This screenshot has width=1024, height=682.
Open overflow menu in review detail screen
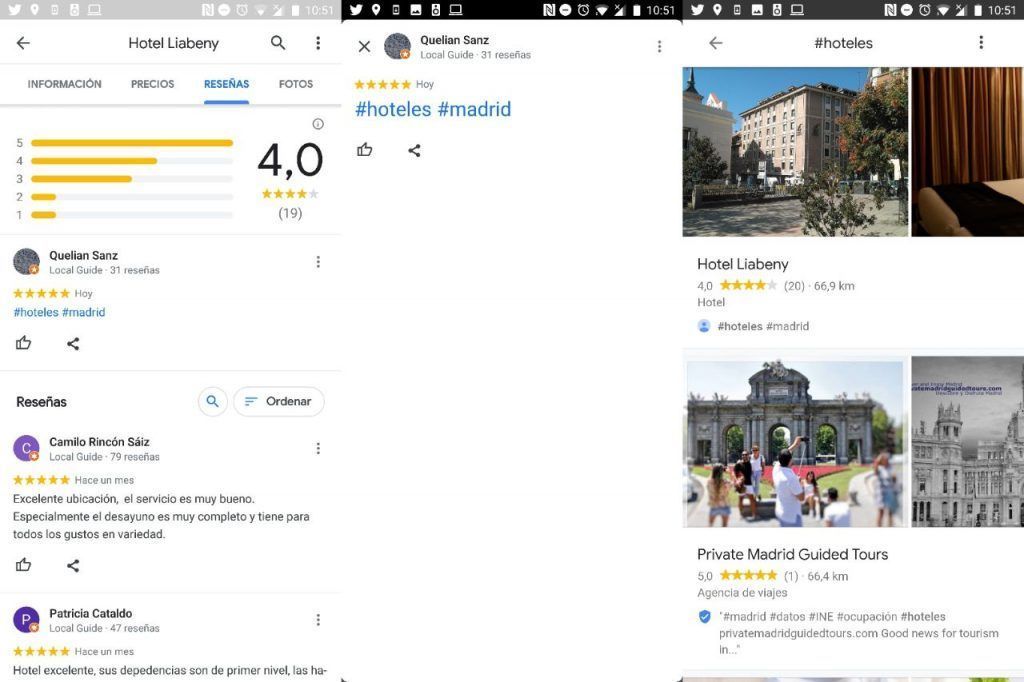coord(660,46)
